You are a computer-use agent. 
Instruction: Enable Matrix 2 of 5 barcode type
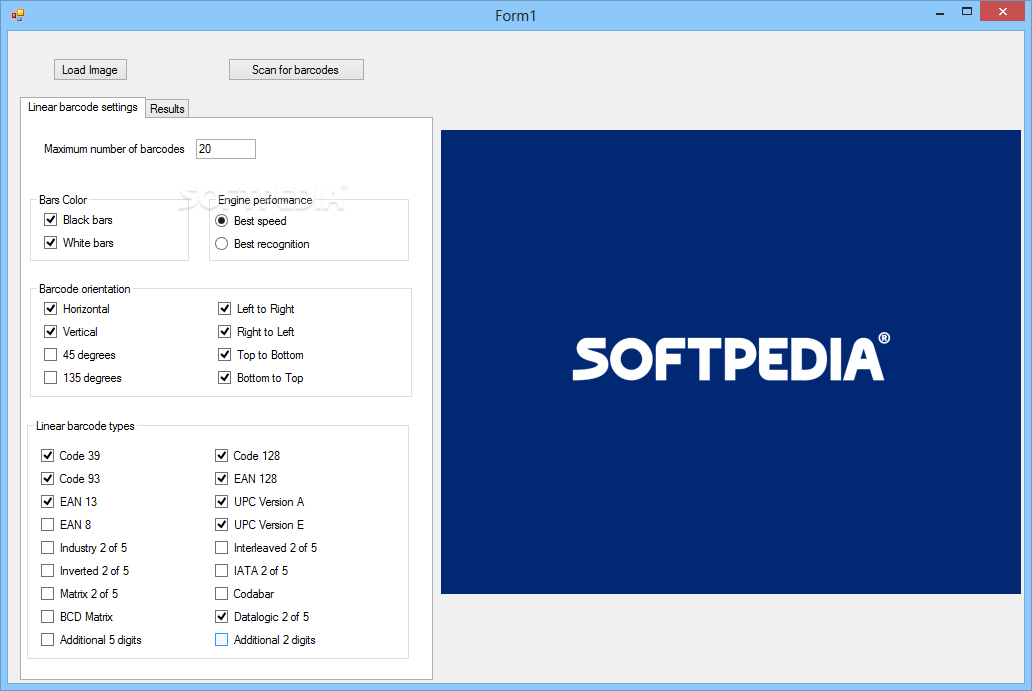click(x=47, y=594)
